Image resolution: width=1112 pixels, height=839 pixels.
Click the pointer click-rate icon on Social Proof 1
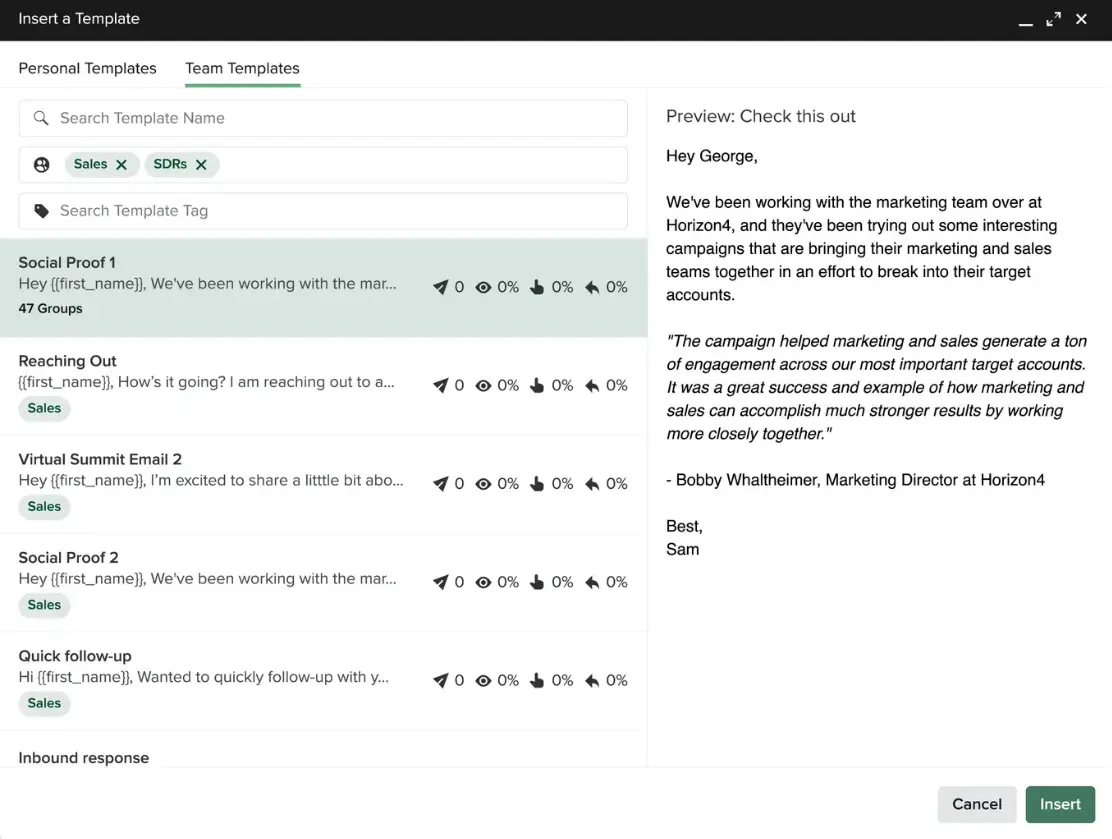click(537, 287)
